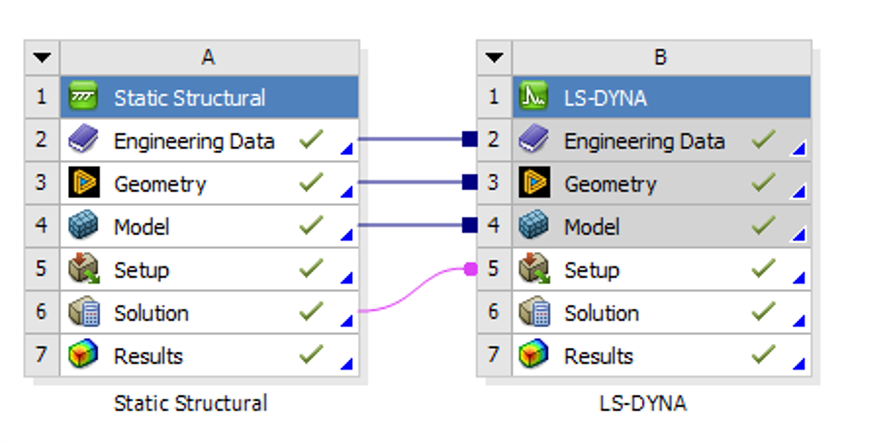The height and width of the screenshot is (443, 887).
Task: Click Solution calculator icon in system B
Action: pyautogui.click(x=533, y=312)
